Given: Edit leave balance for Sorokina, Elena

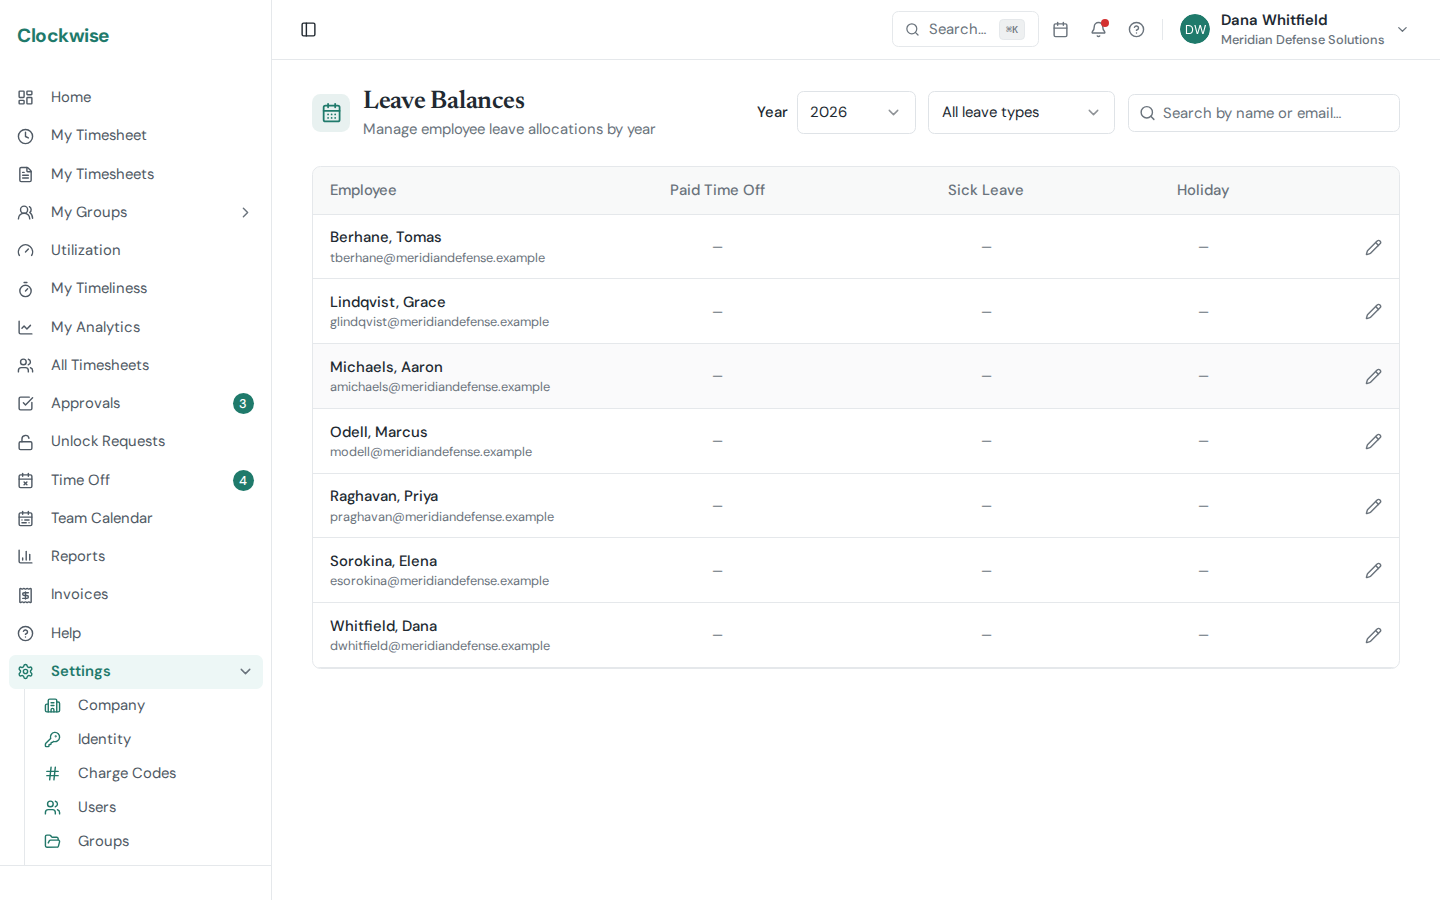Looking at the screenshot, I should [x=1374, y=570].
